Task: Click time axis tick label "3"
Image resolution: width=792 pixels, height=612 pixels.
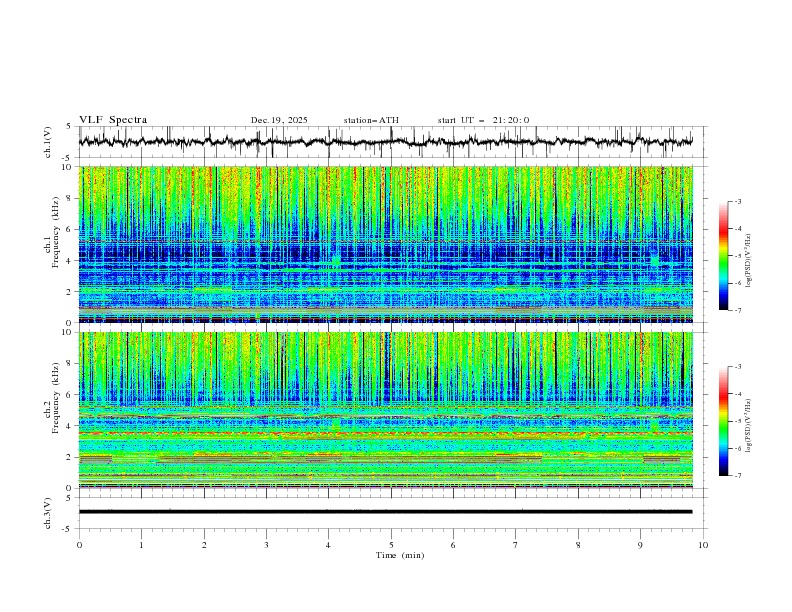Action: (266, 545)
